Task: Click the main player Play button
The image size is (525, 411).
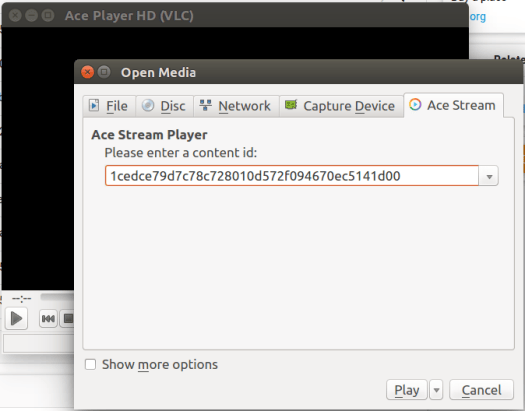Action: click(x=16, y=318)
